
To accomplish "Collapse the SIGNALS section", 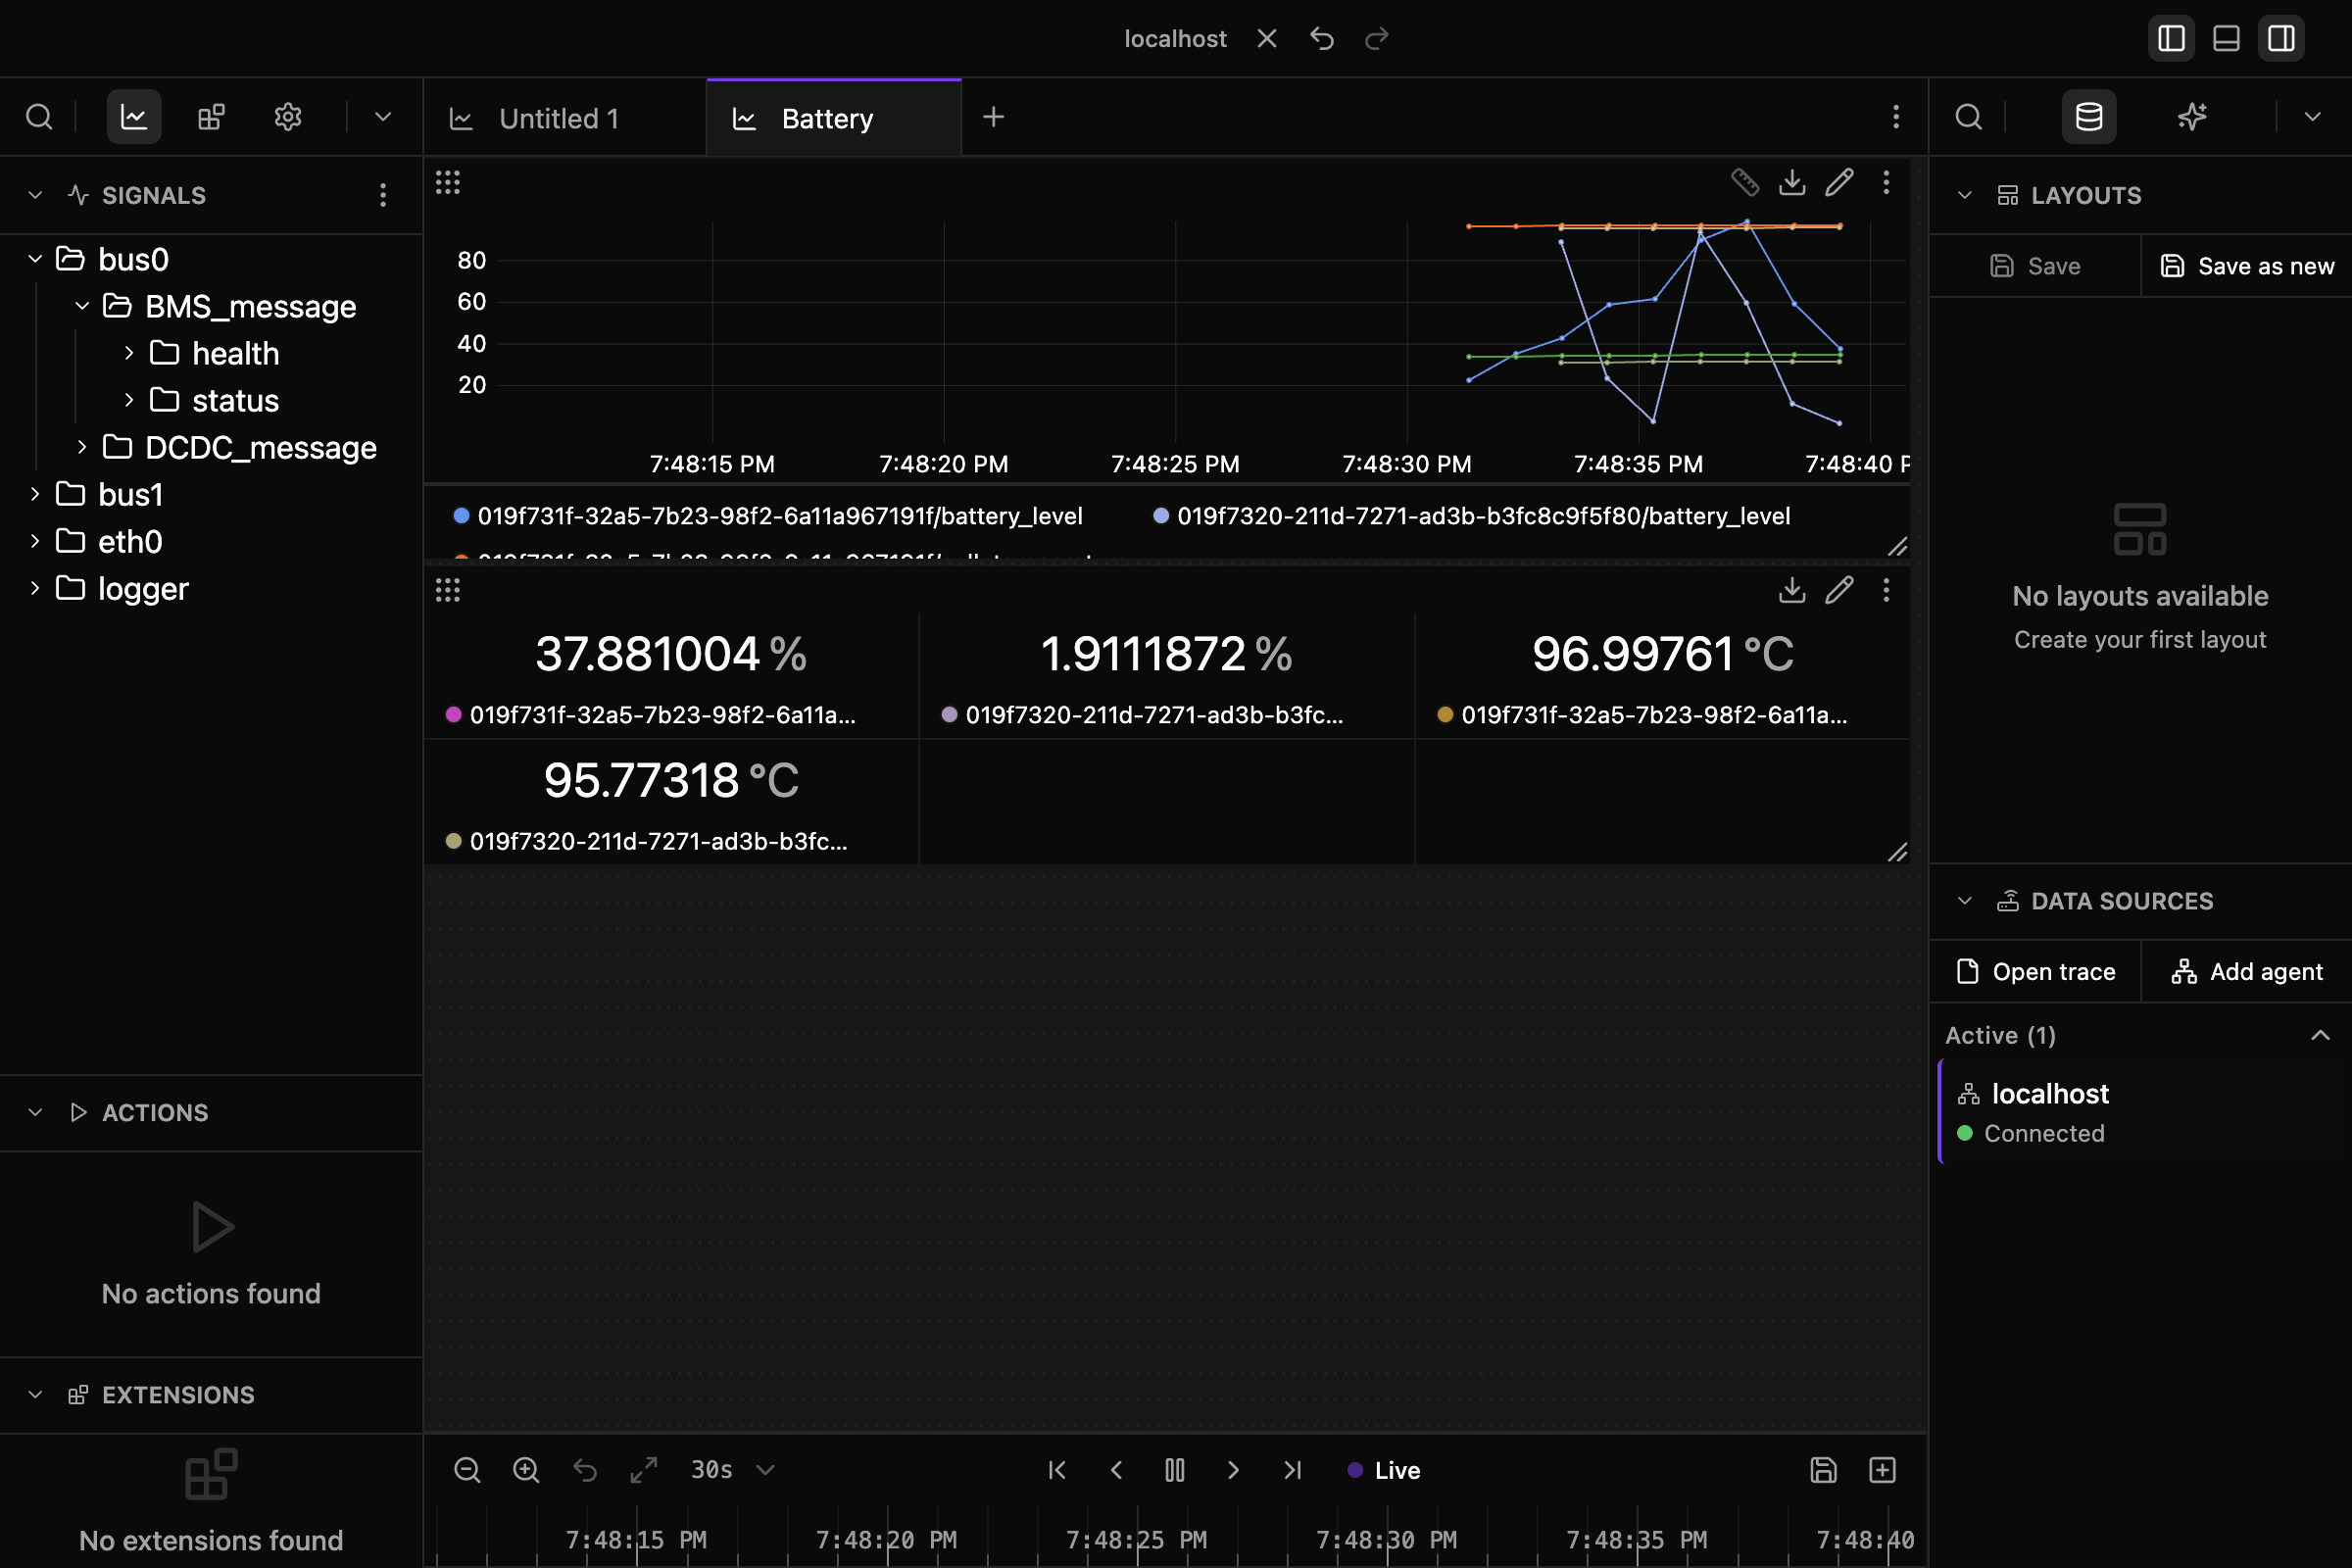I will click(x=35, y=195).
